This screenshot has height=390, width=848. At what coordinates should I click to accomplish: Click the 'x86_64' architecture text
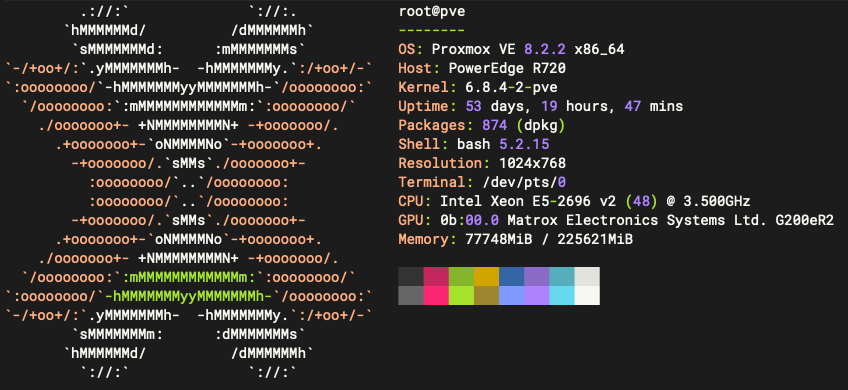[599, 50]
